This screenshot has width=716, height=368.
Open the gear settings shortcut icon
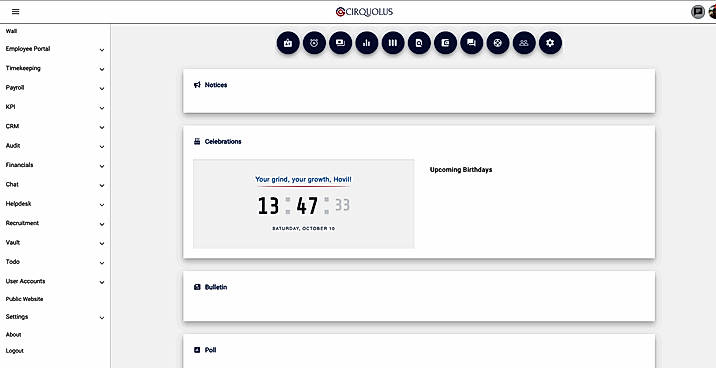pyautogui.click(x=550, y=43)
